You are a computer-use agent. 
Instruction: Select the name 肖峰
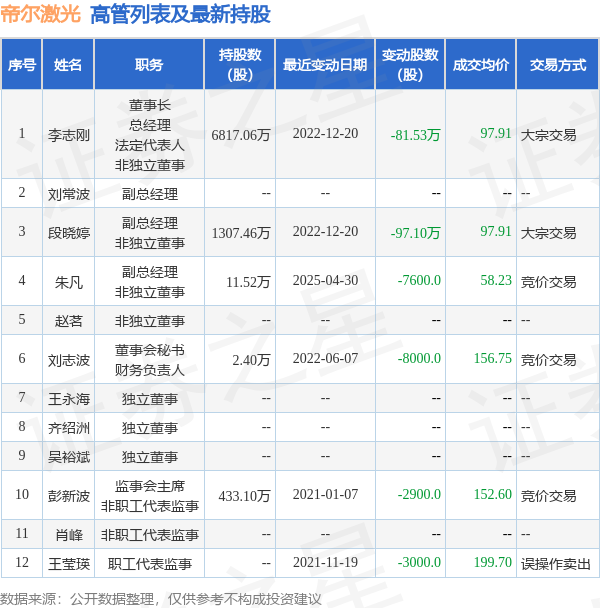click(x=69, y=535)
